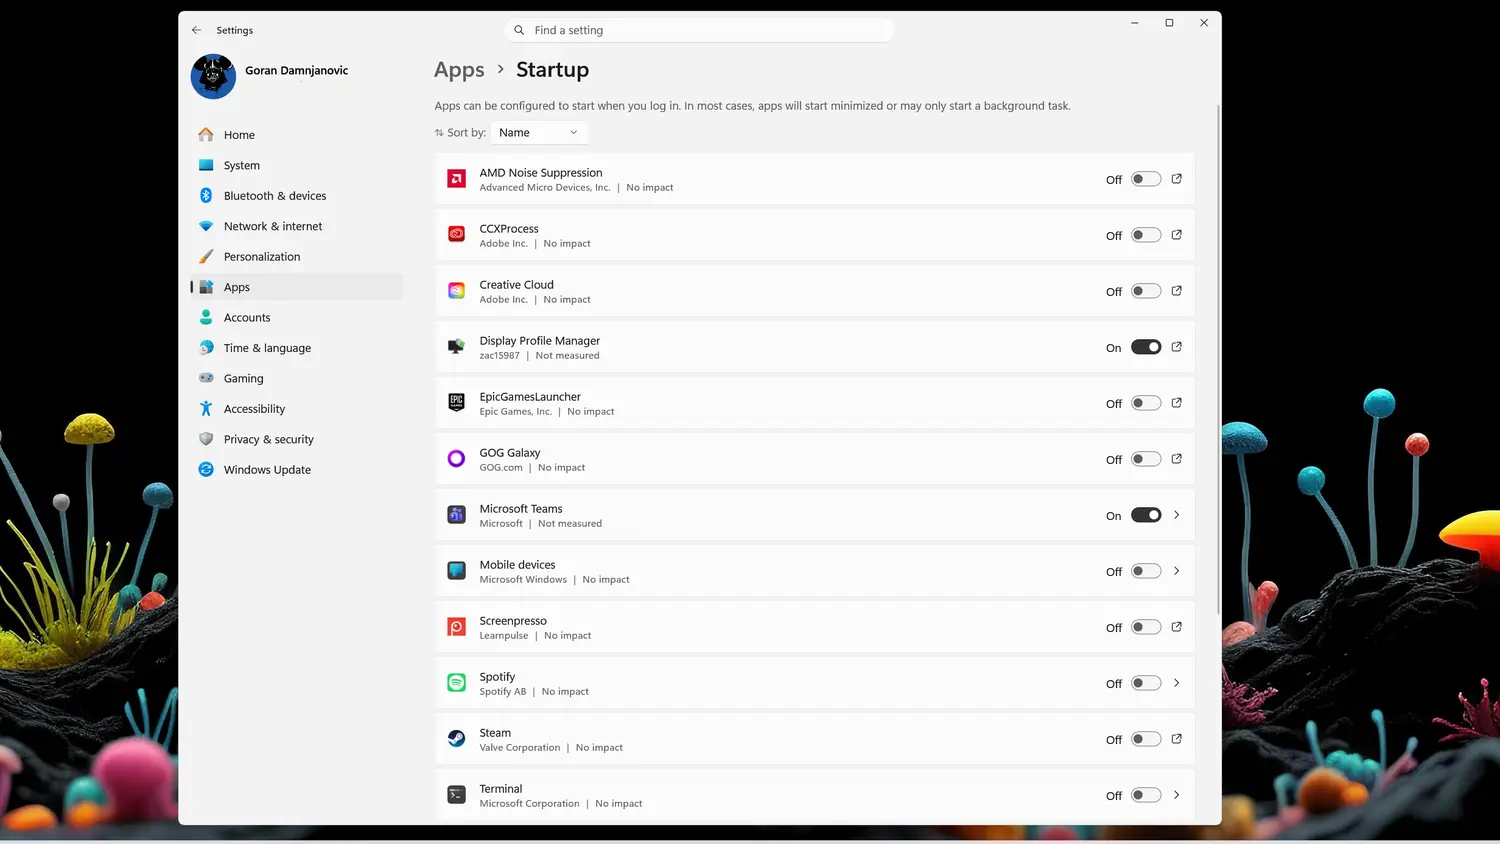
Task: Select Apps in the sidebar
Action: tap(297, 287)
